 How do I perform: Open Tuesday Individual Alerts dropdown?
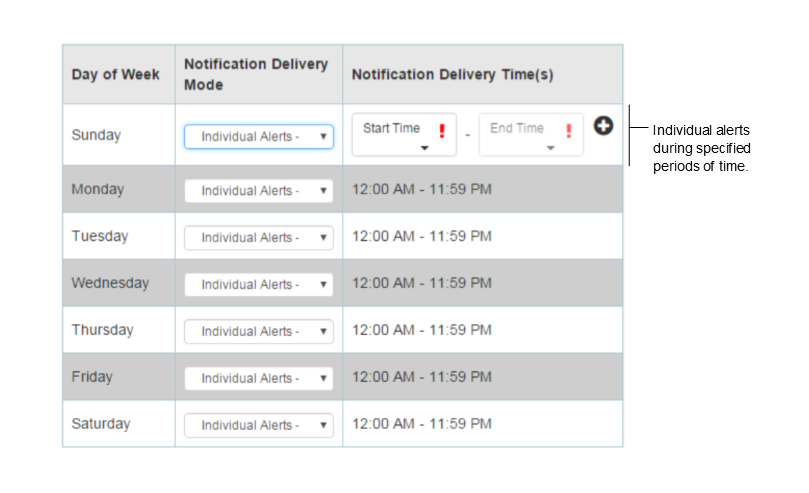[258, 238]
